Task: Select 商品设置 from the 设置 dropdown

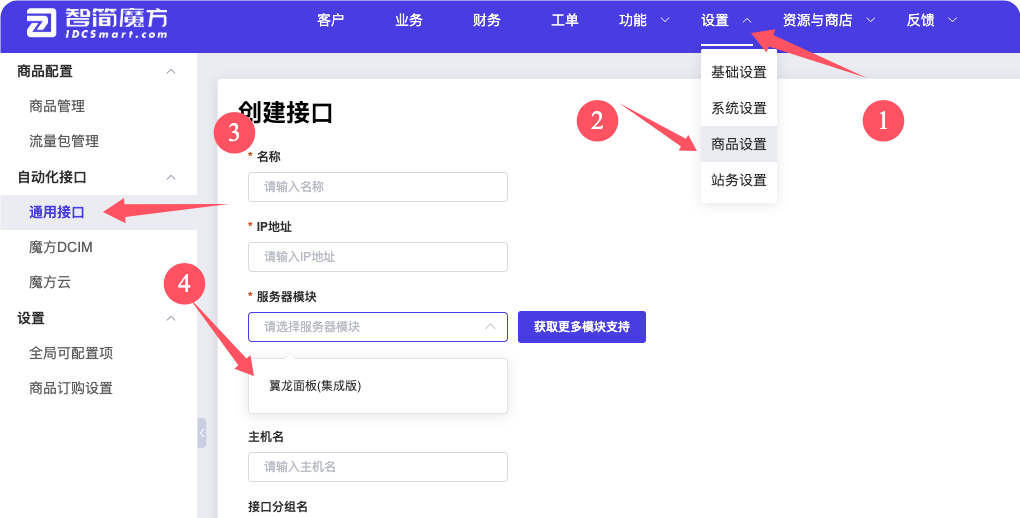Action: 738,144
